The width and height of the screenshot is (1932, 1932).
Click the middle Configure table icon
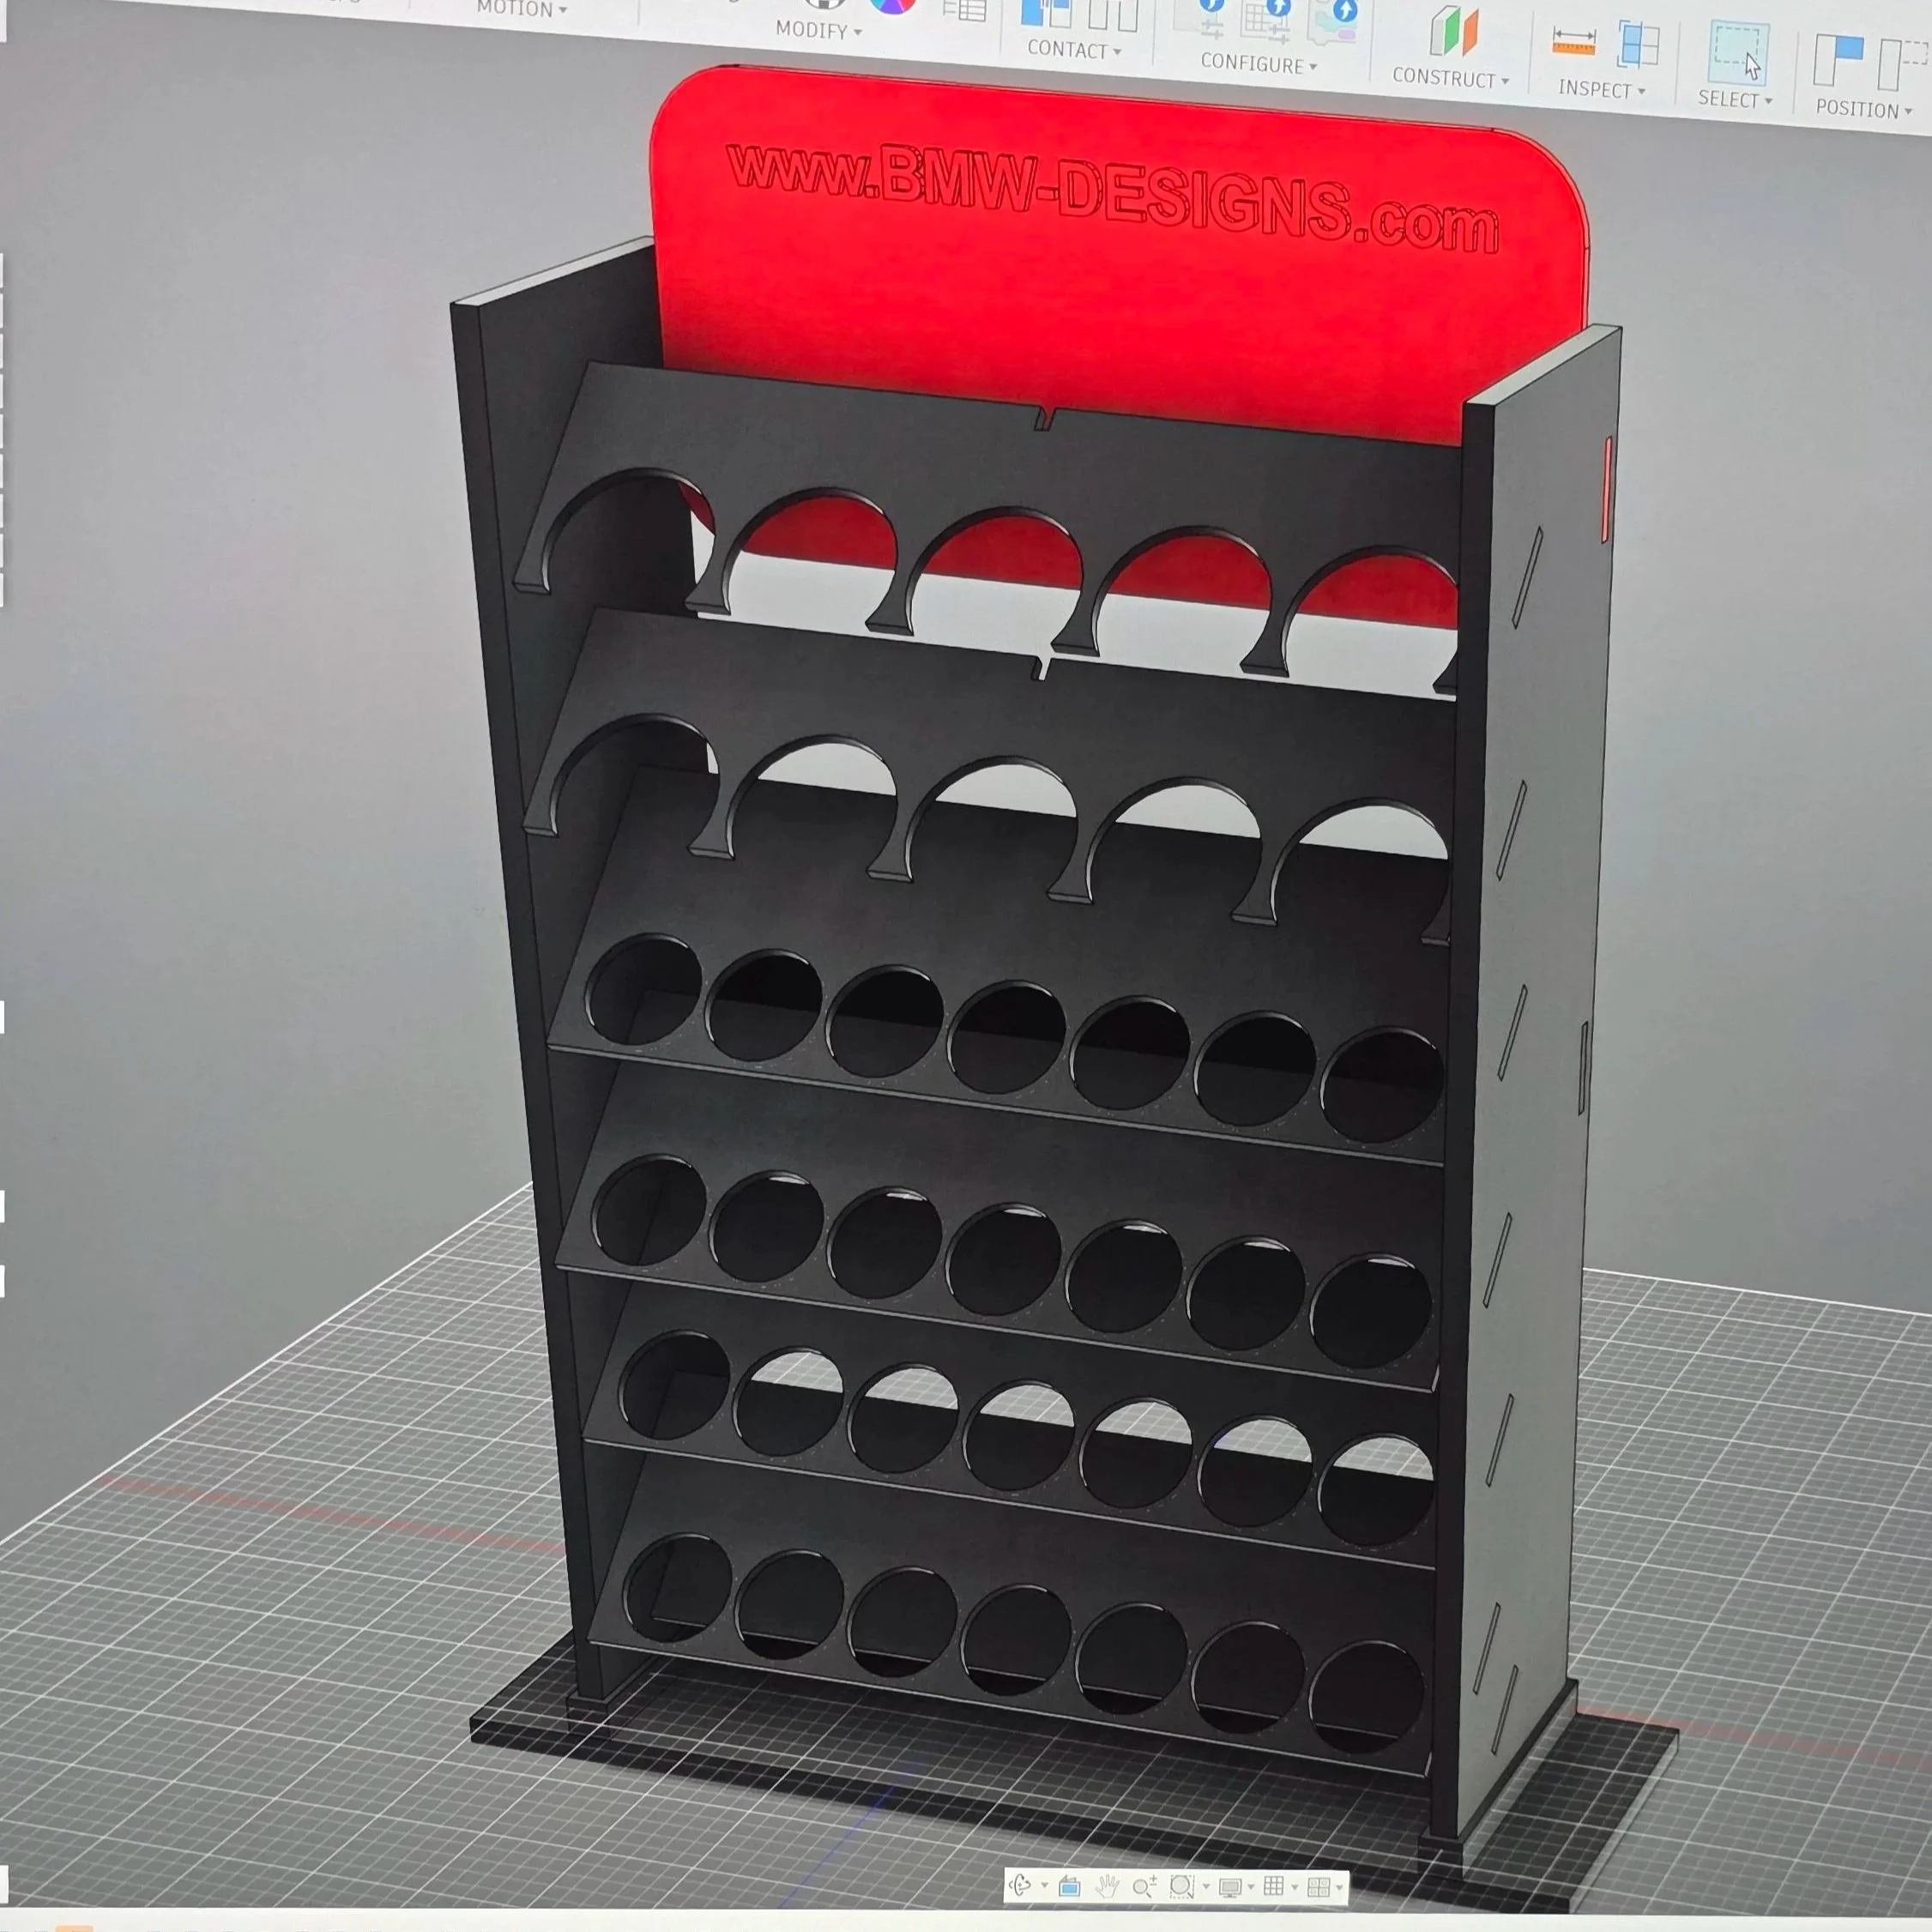click(x=1266, y=22)
